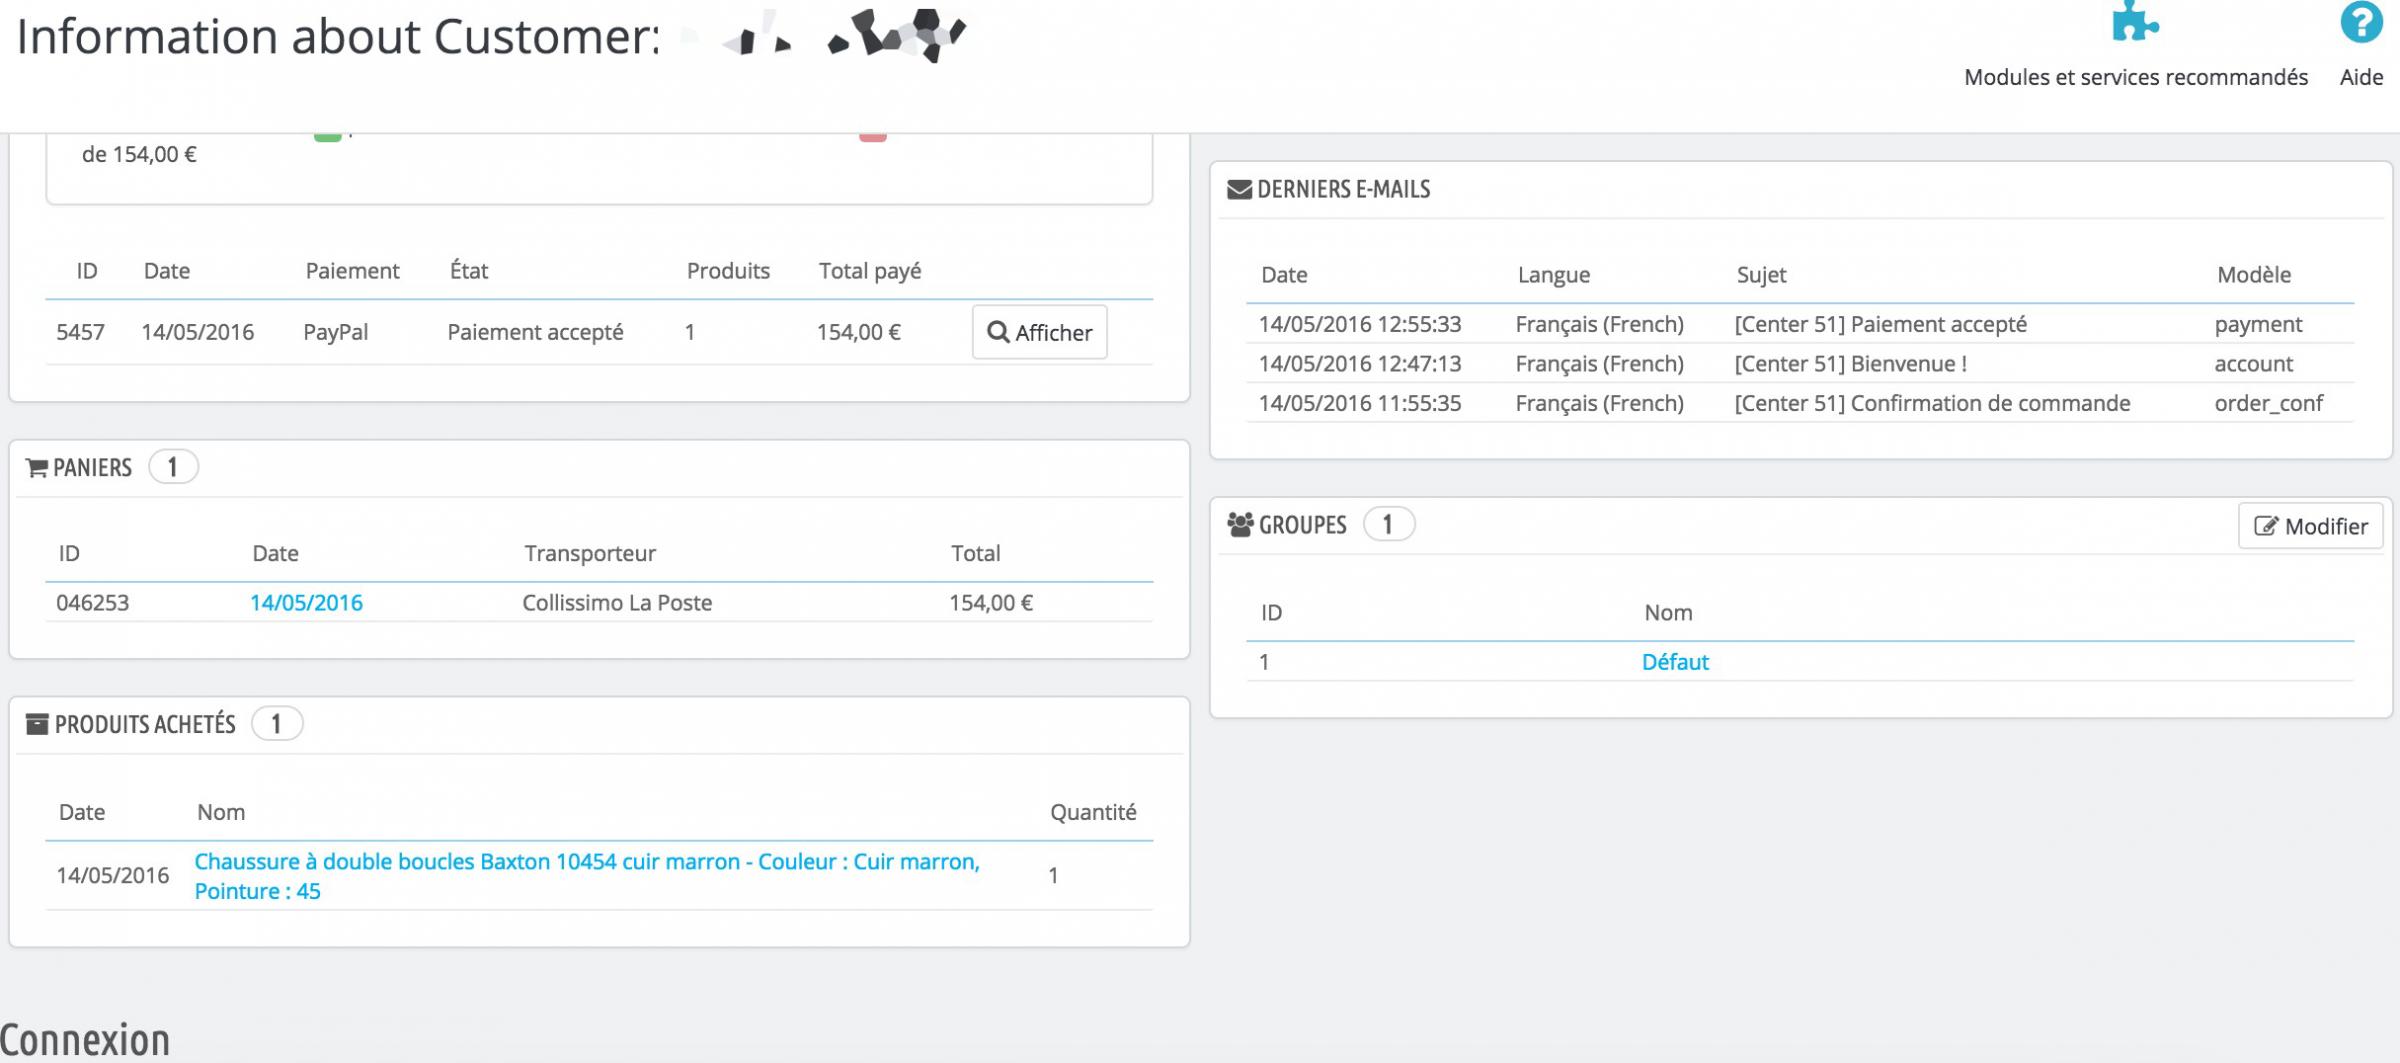Click the magnifier icon in Afficher button
This screenshot has width=2400, height=1063.
pyautogui.click(x=998, y=332)
